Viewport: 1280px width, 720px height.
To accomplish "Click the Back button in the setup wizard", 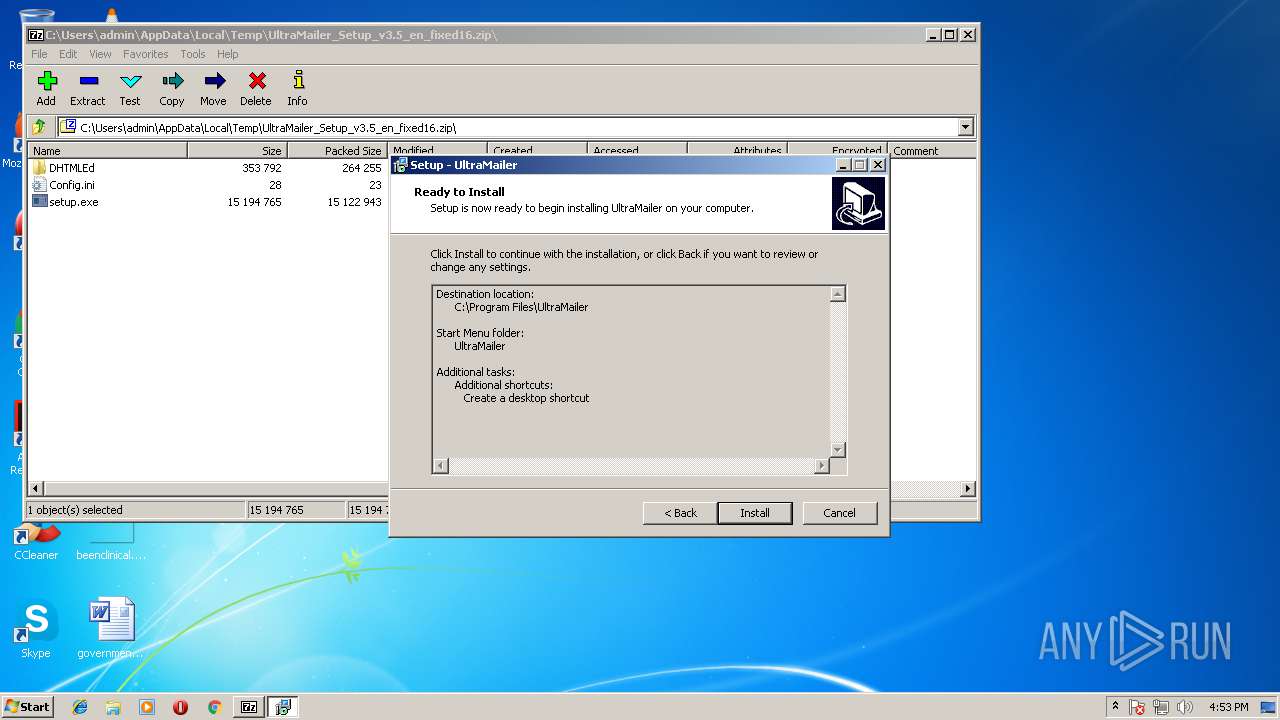I will [680, 513].
